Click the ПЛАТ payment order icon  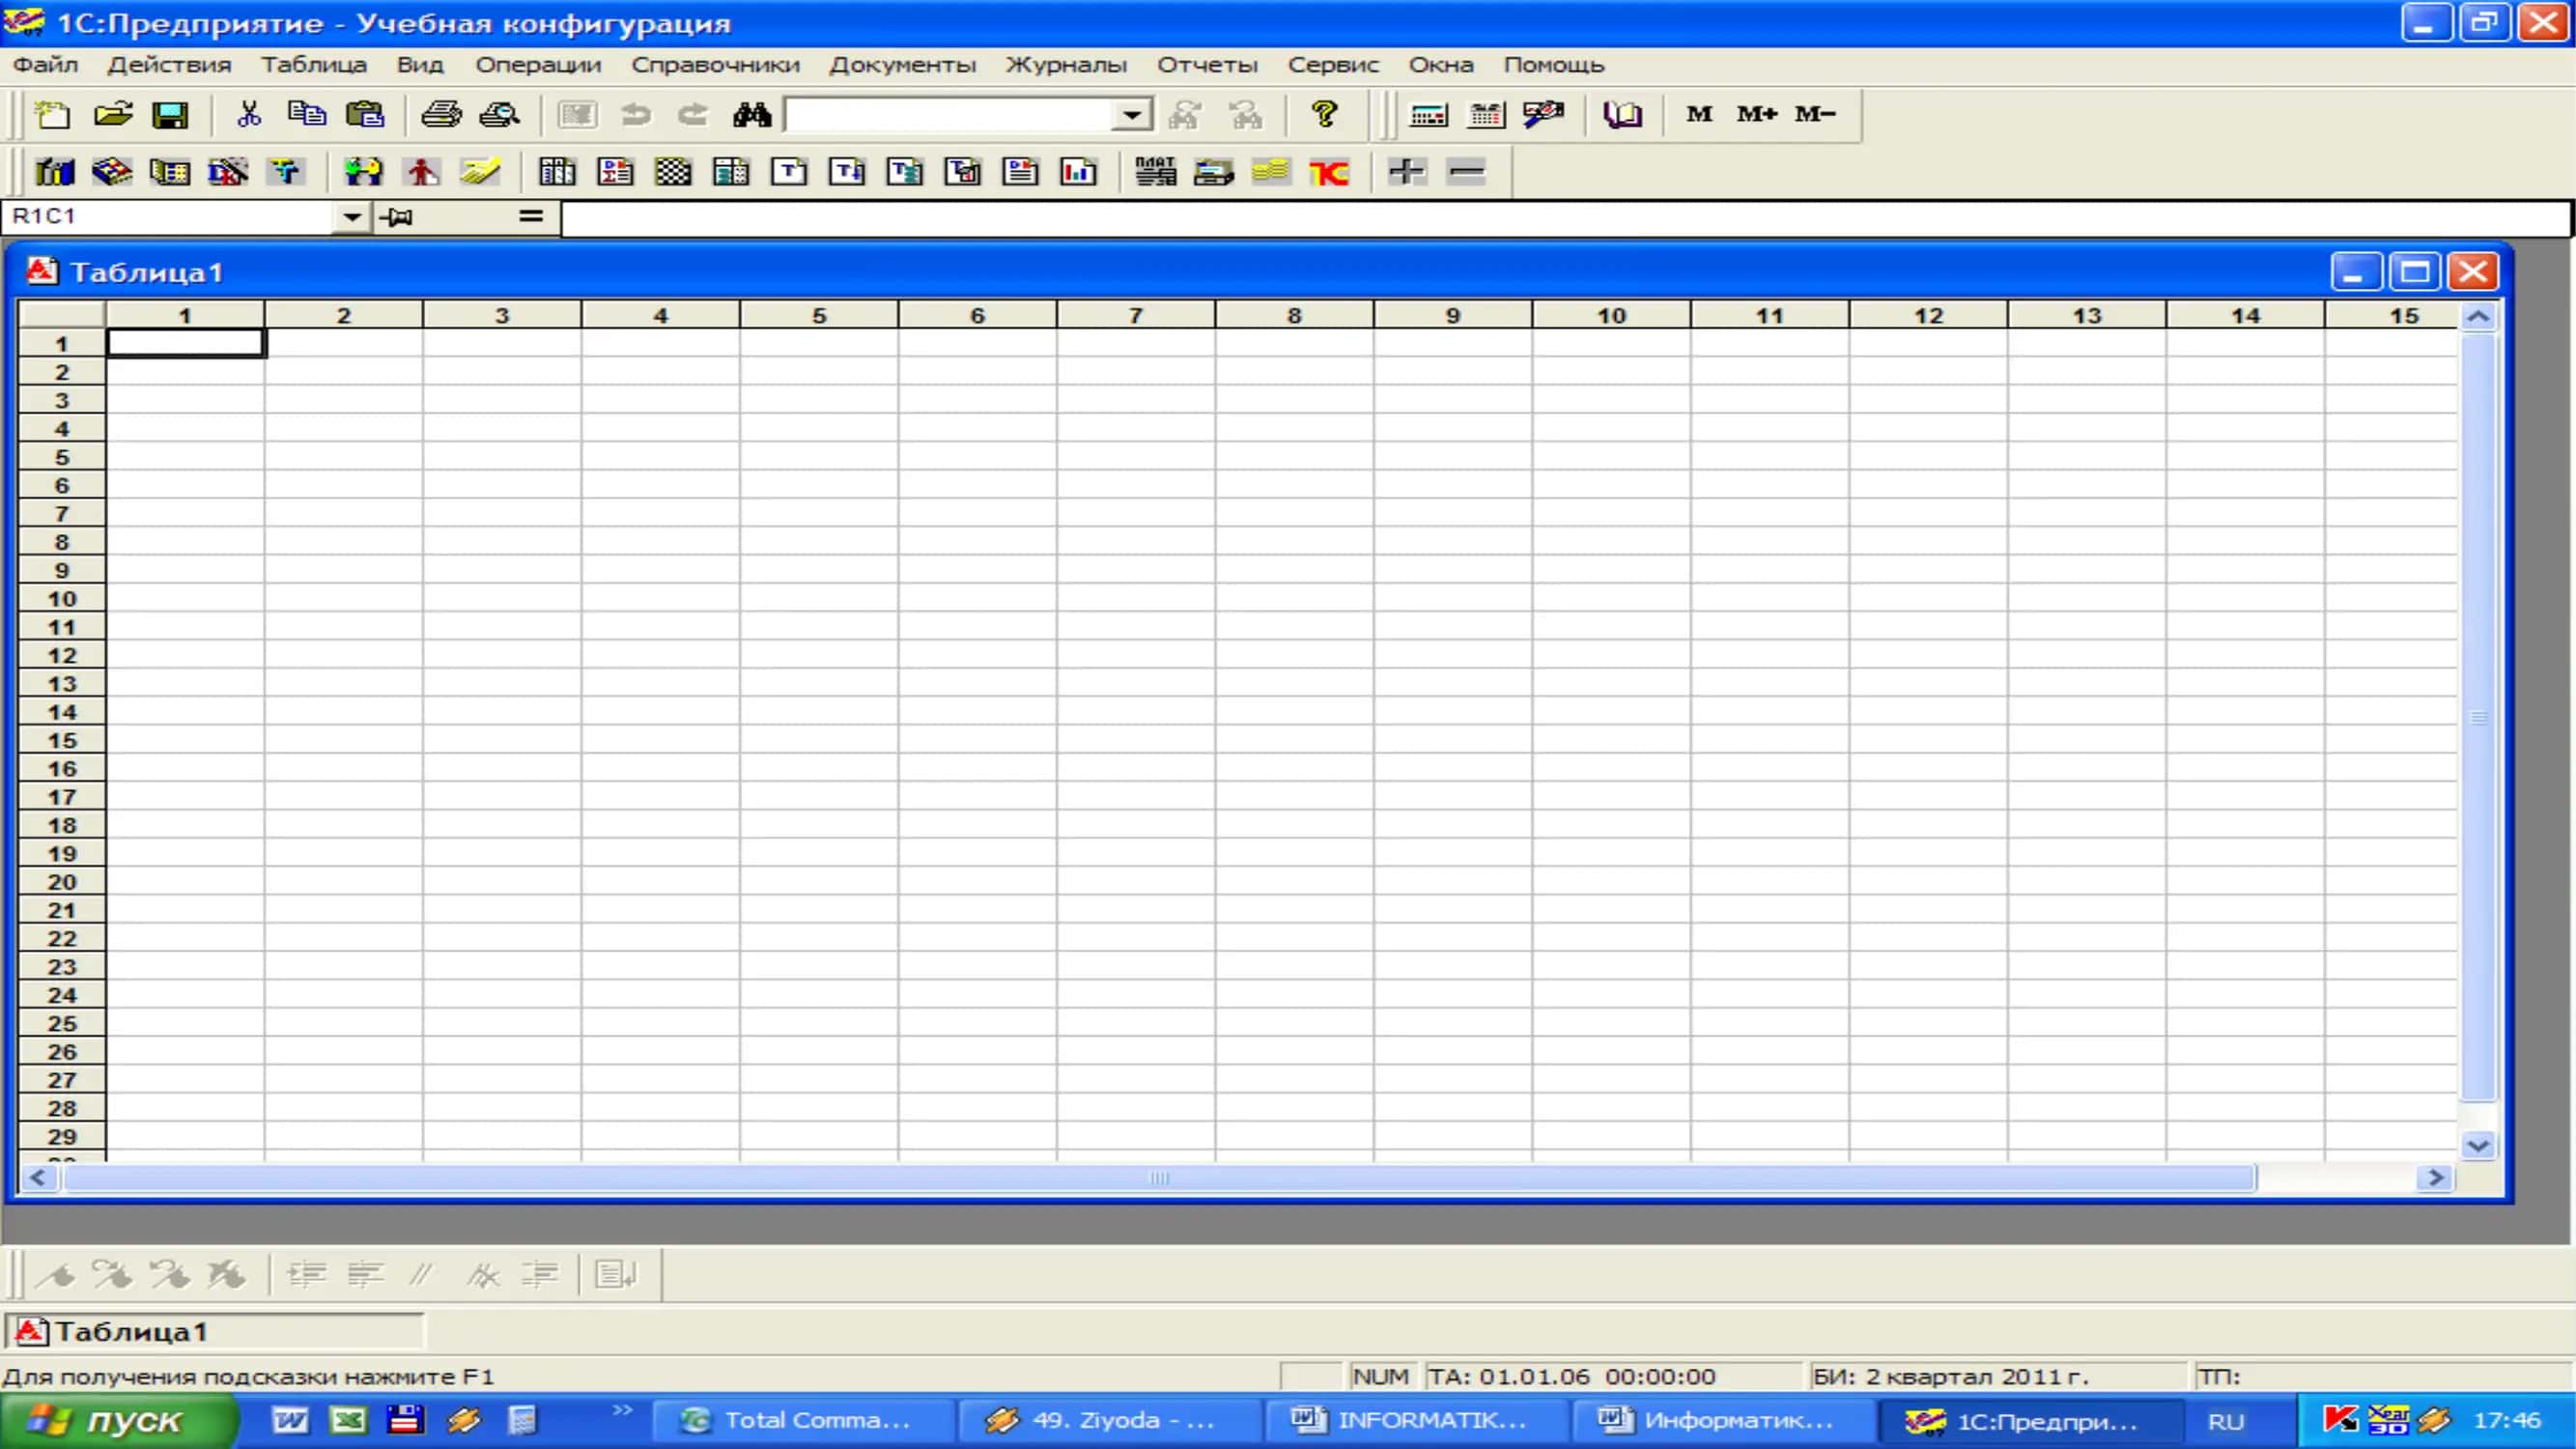click(1155, 172)
